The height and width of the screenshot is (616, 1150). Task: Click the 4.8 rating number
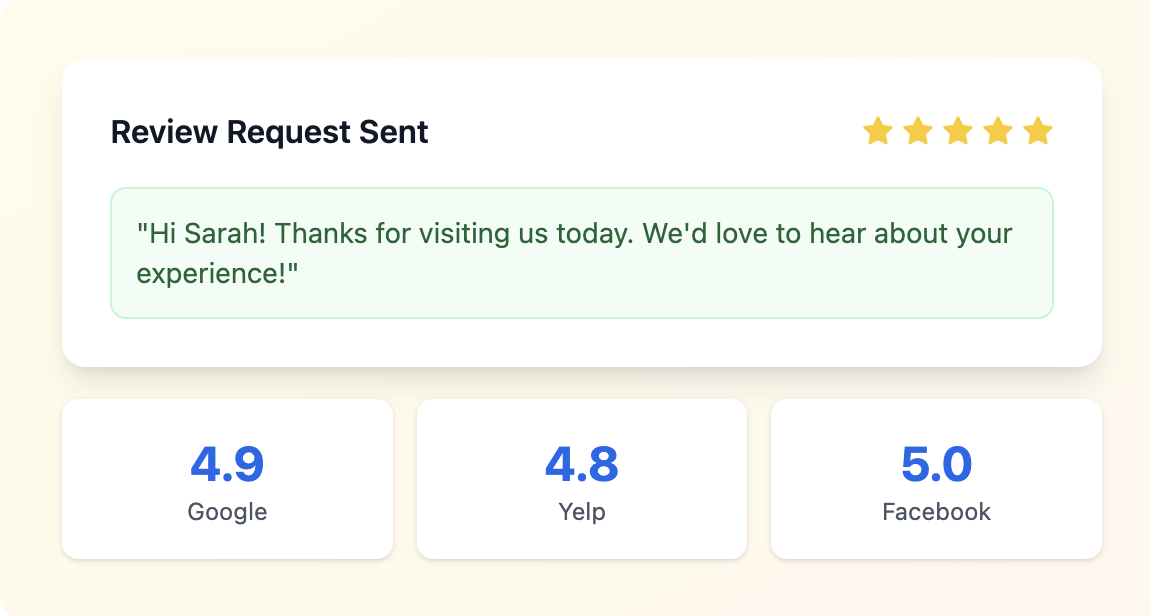tap(582, 464)
